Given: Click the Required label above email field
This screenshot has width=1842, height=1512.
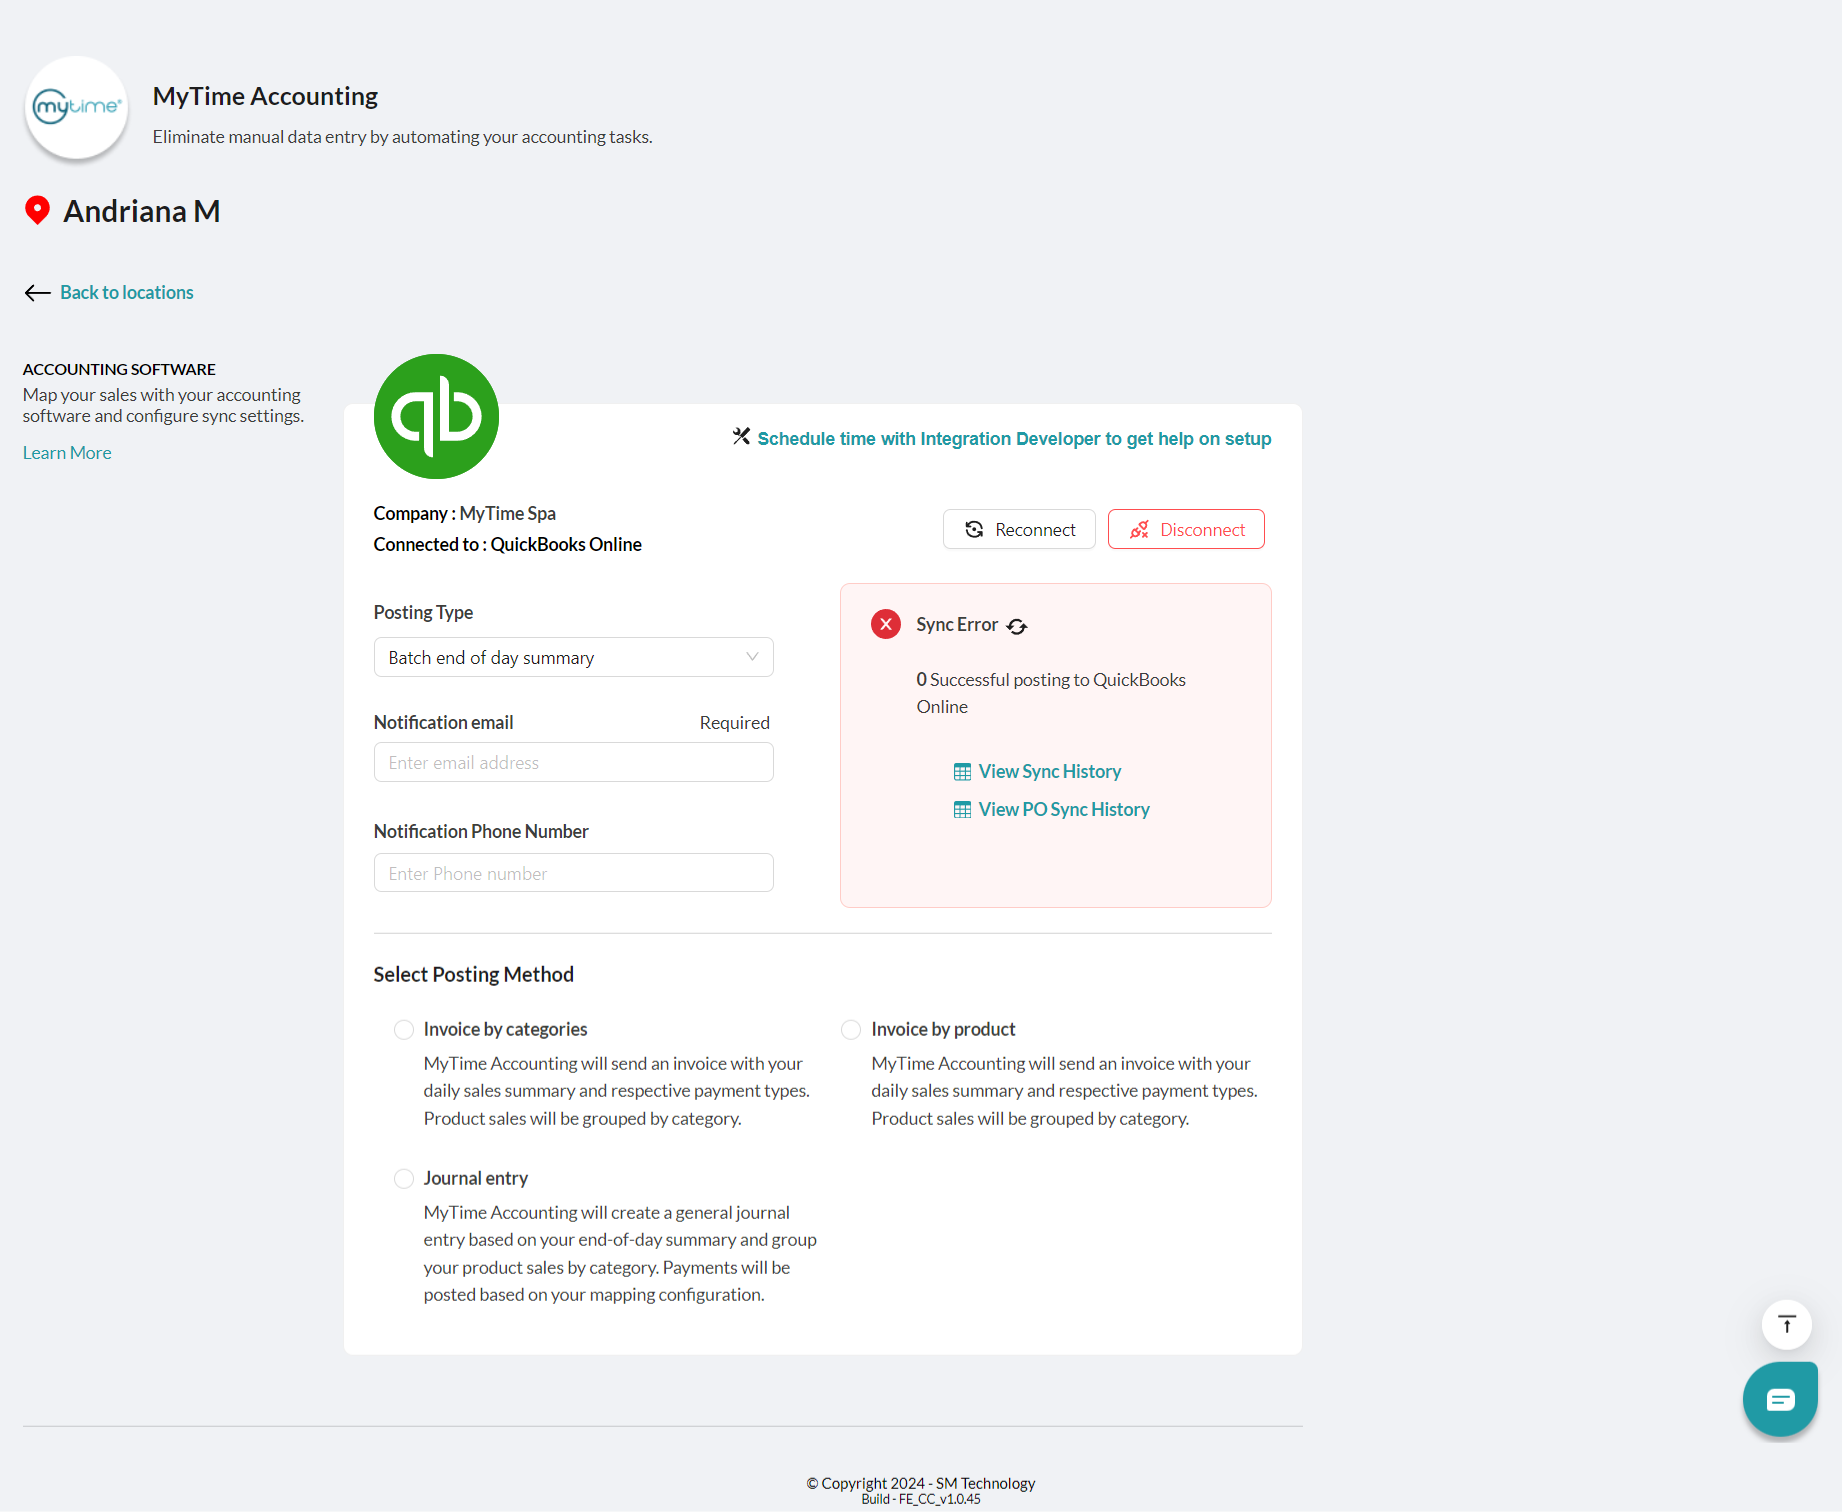Looking at the screenshot, I should click(x=735, y=723).
